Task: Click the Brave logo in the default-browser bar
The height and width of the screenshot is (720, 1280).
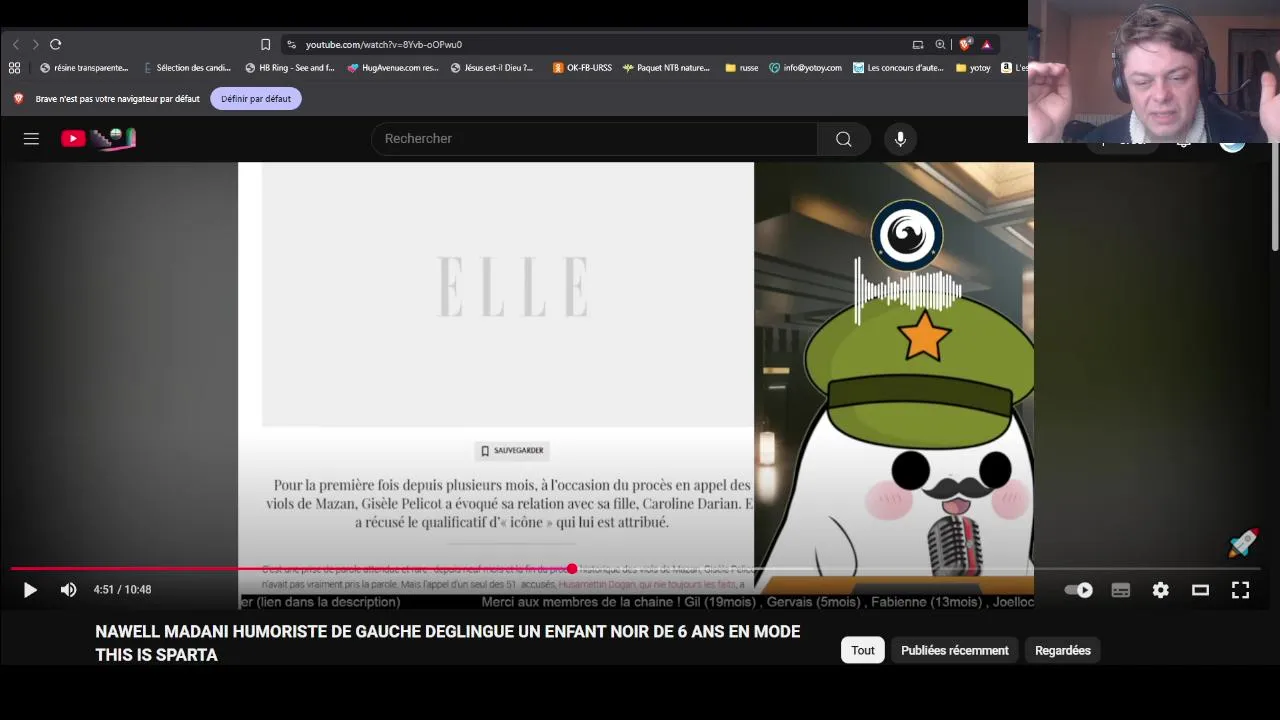Action: click(18, 98)
